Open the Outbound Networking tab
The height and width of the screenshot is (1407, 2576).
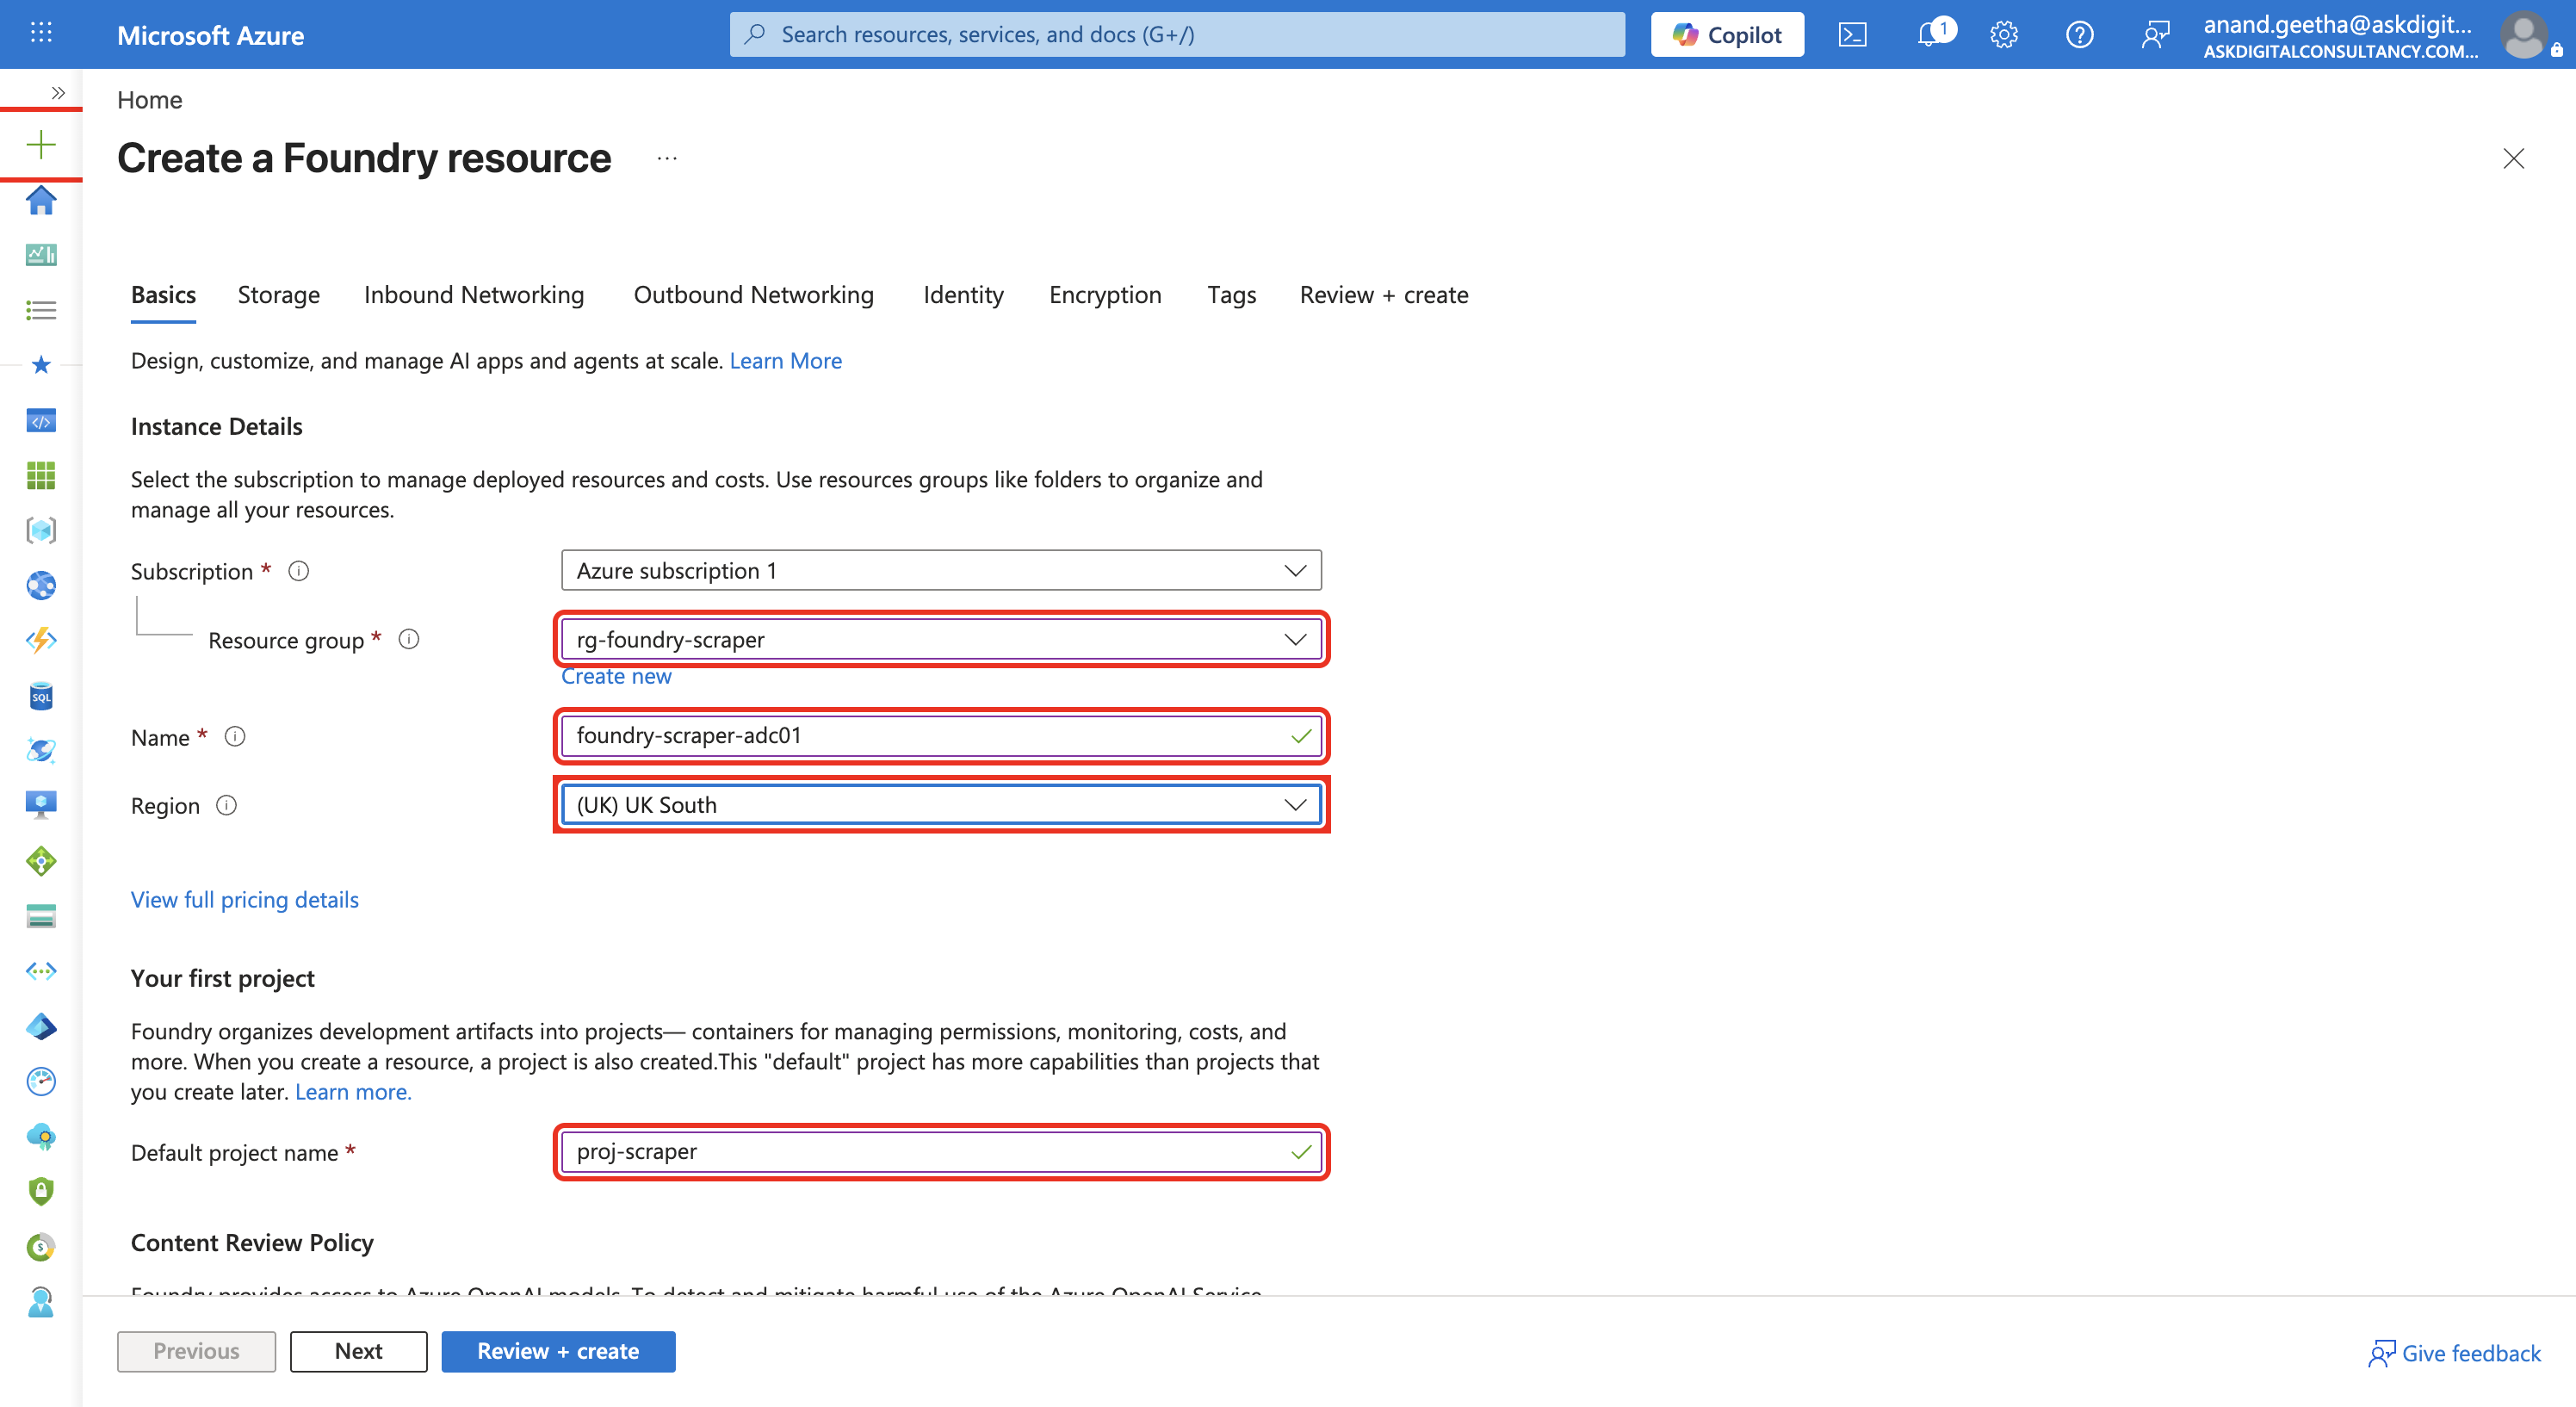[754, 295]
